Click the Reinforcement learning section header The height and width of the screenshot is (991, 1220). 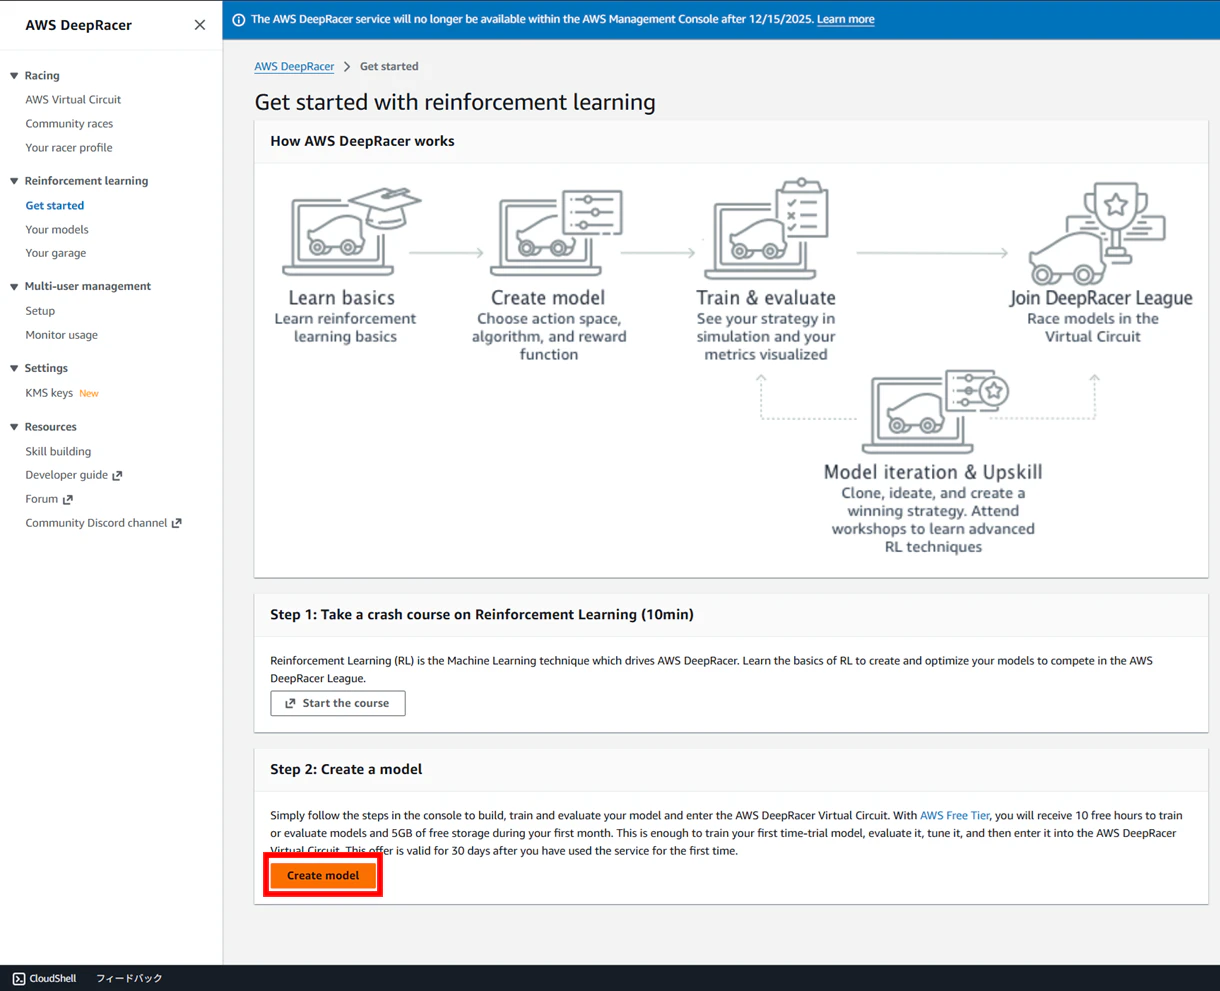(86, 181)
